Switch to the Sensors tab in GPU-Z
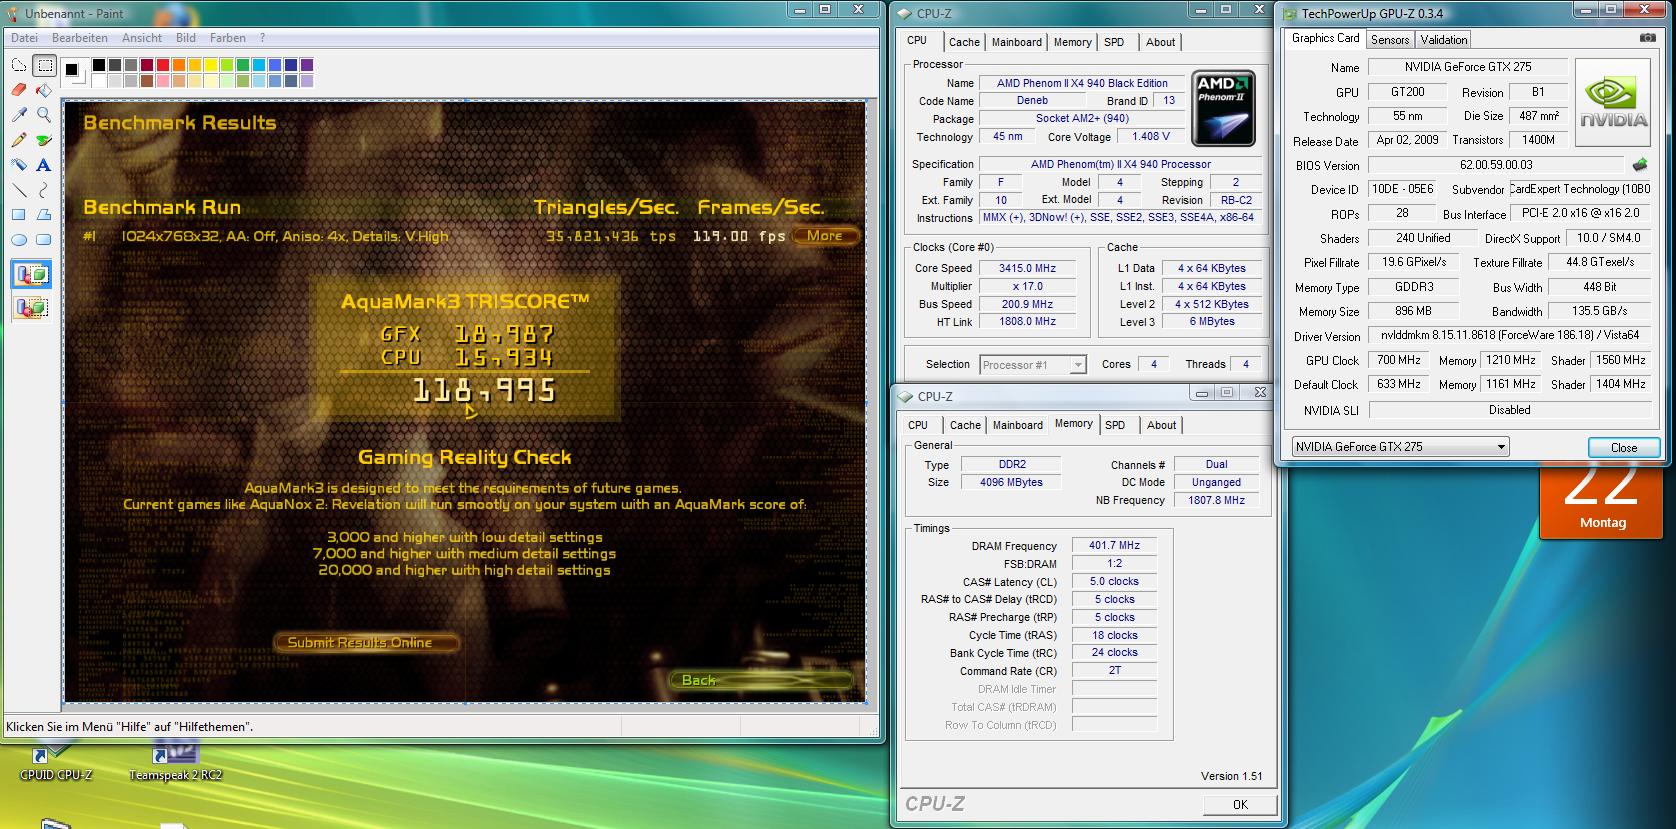The width and height of the screenshot is (1676, 829). click(1390, 40)
